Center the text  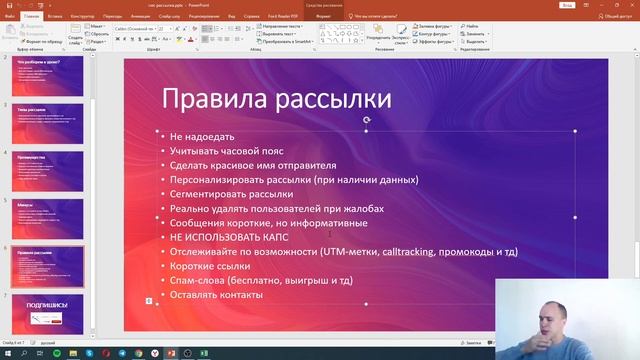pos(212,39)
